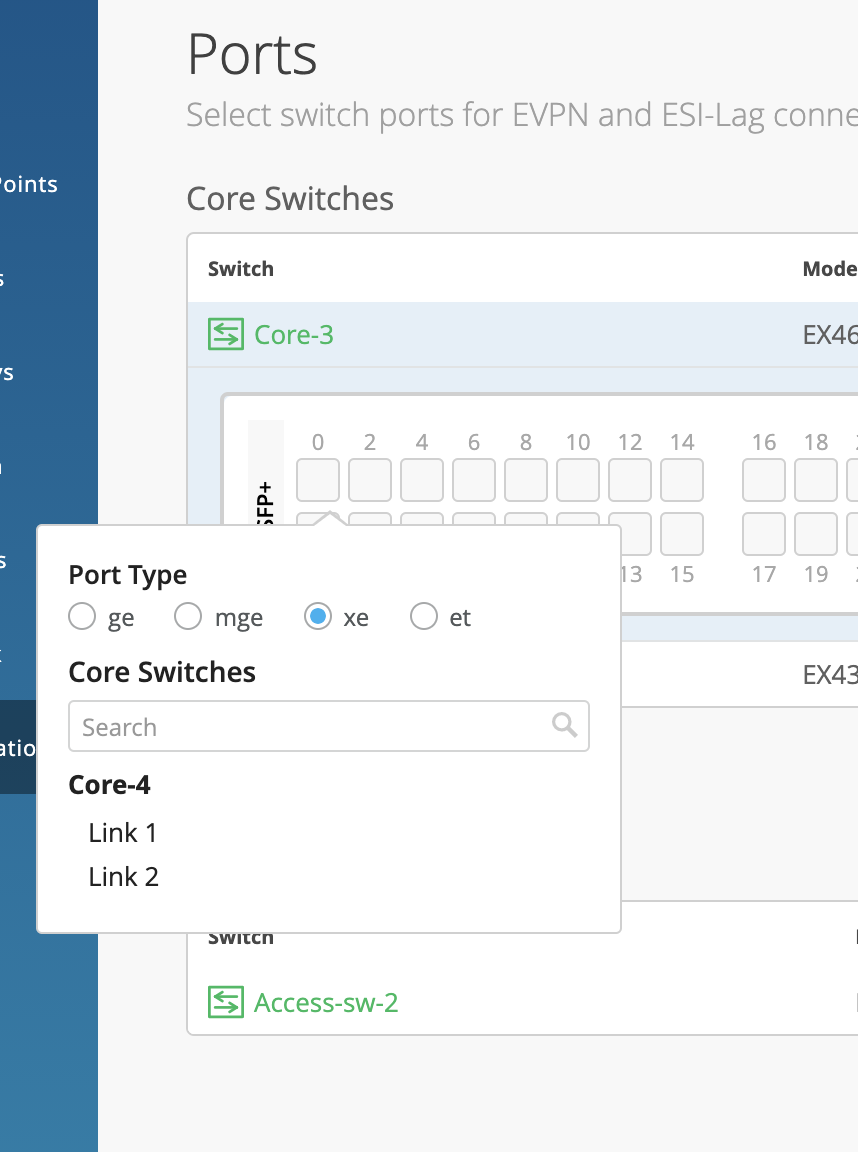
Task: Select the et port type
Action: [424, 618]
